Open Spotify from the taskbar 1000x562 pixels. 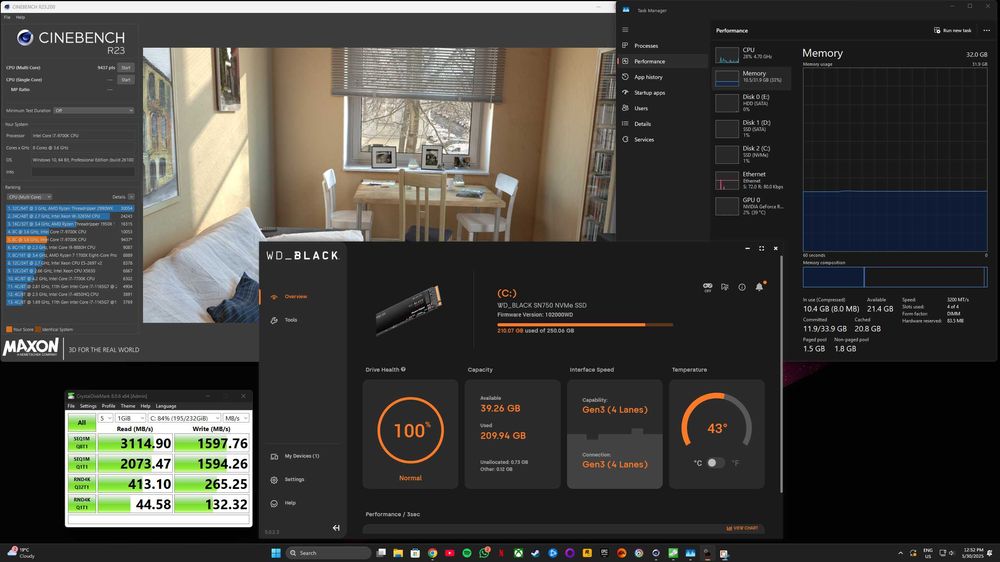coord(467,553)
